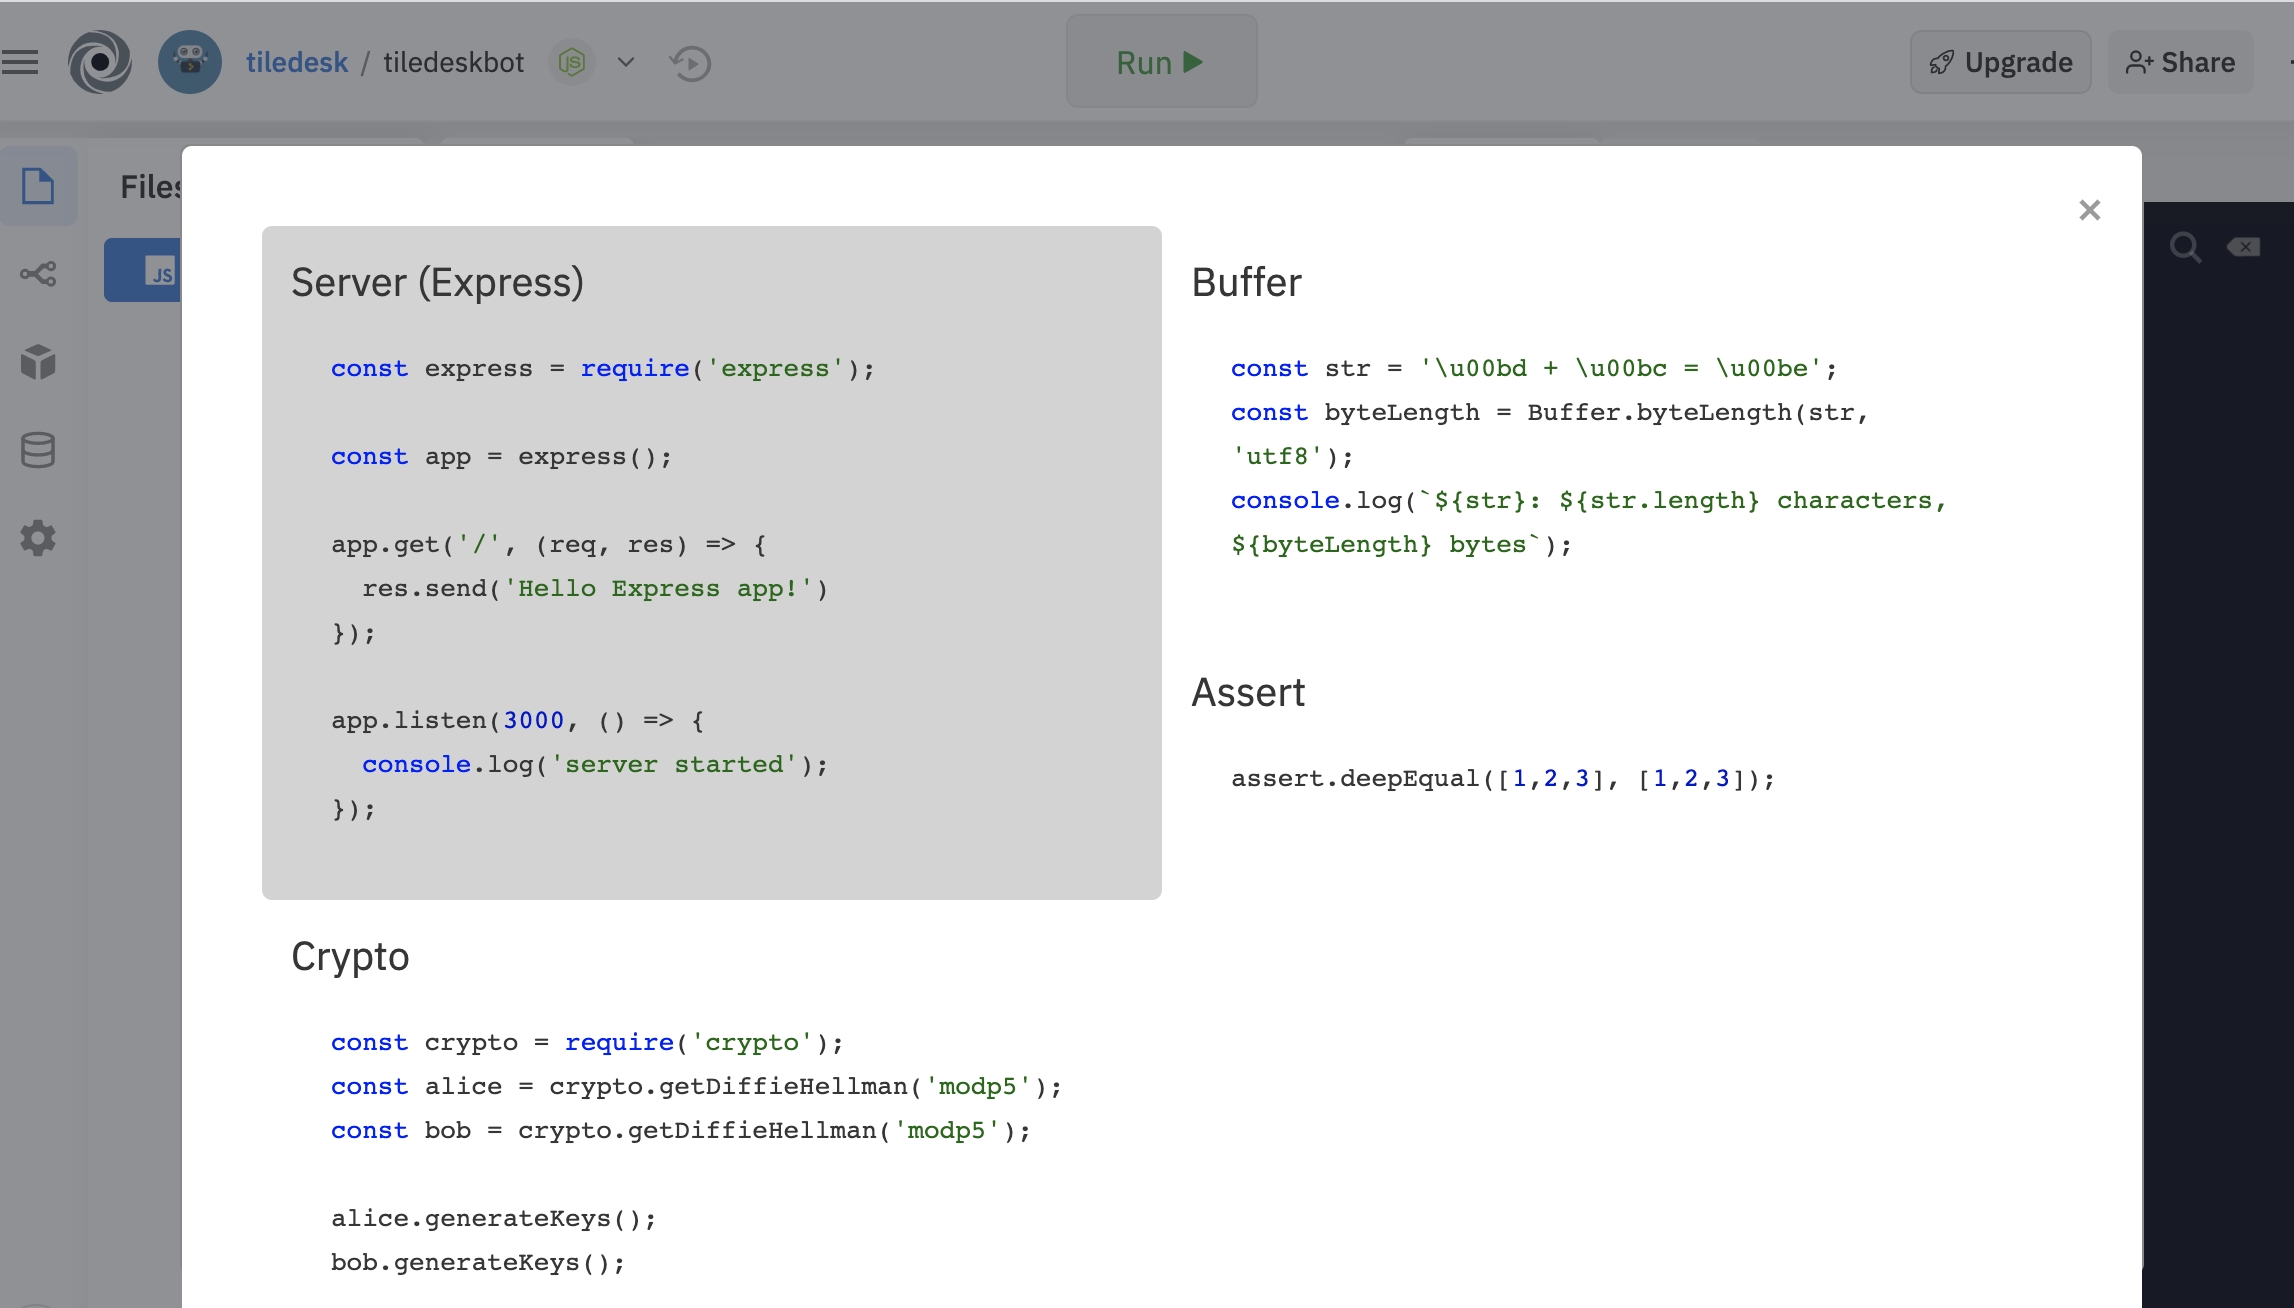
Task: Open the Files sidebar panel
Action: (x=38, y=186)
